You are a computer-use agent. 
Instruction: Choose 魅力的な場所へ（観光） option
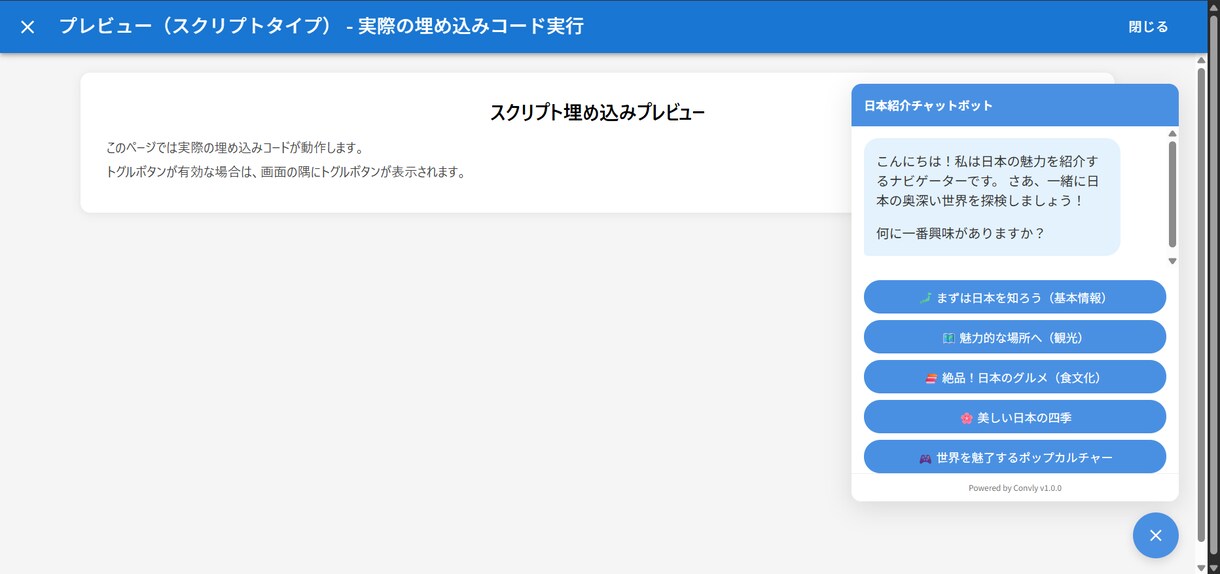coord(1015,337)
